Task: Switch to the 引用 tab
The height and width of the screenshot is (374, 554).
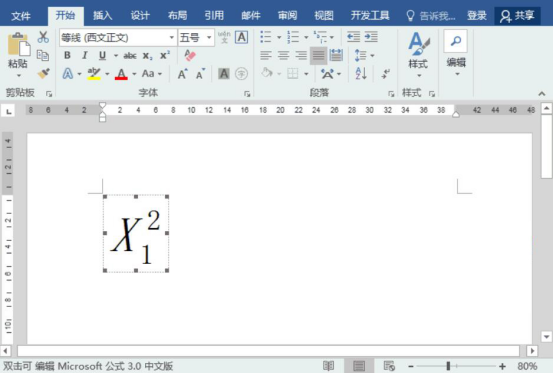Action: [x=214, y=16]
